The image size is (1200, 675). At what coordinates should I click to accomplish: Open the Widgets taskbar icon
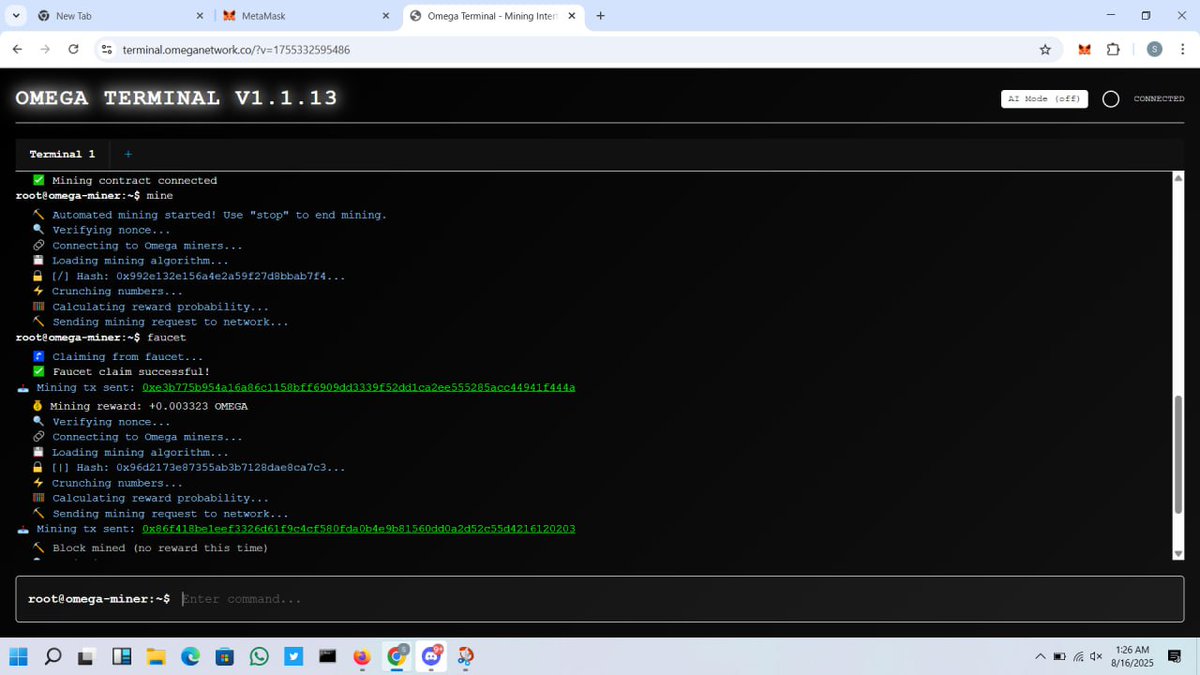pyautogui.click(x=122, y=656)
